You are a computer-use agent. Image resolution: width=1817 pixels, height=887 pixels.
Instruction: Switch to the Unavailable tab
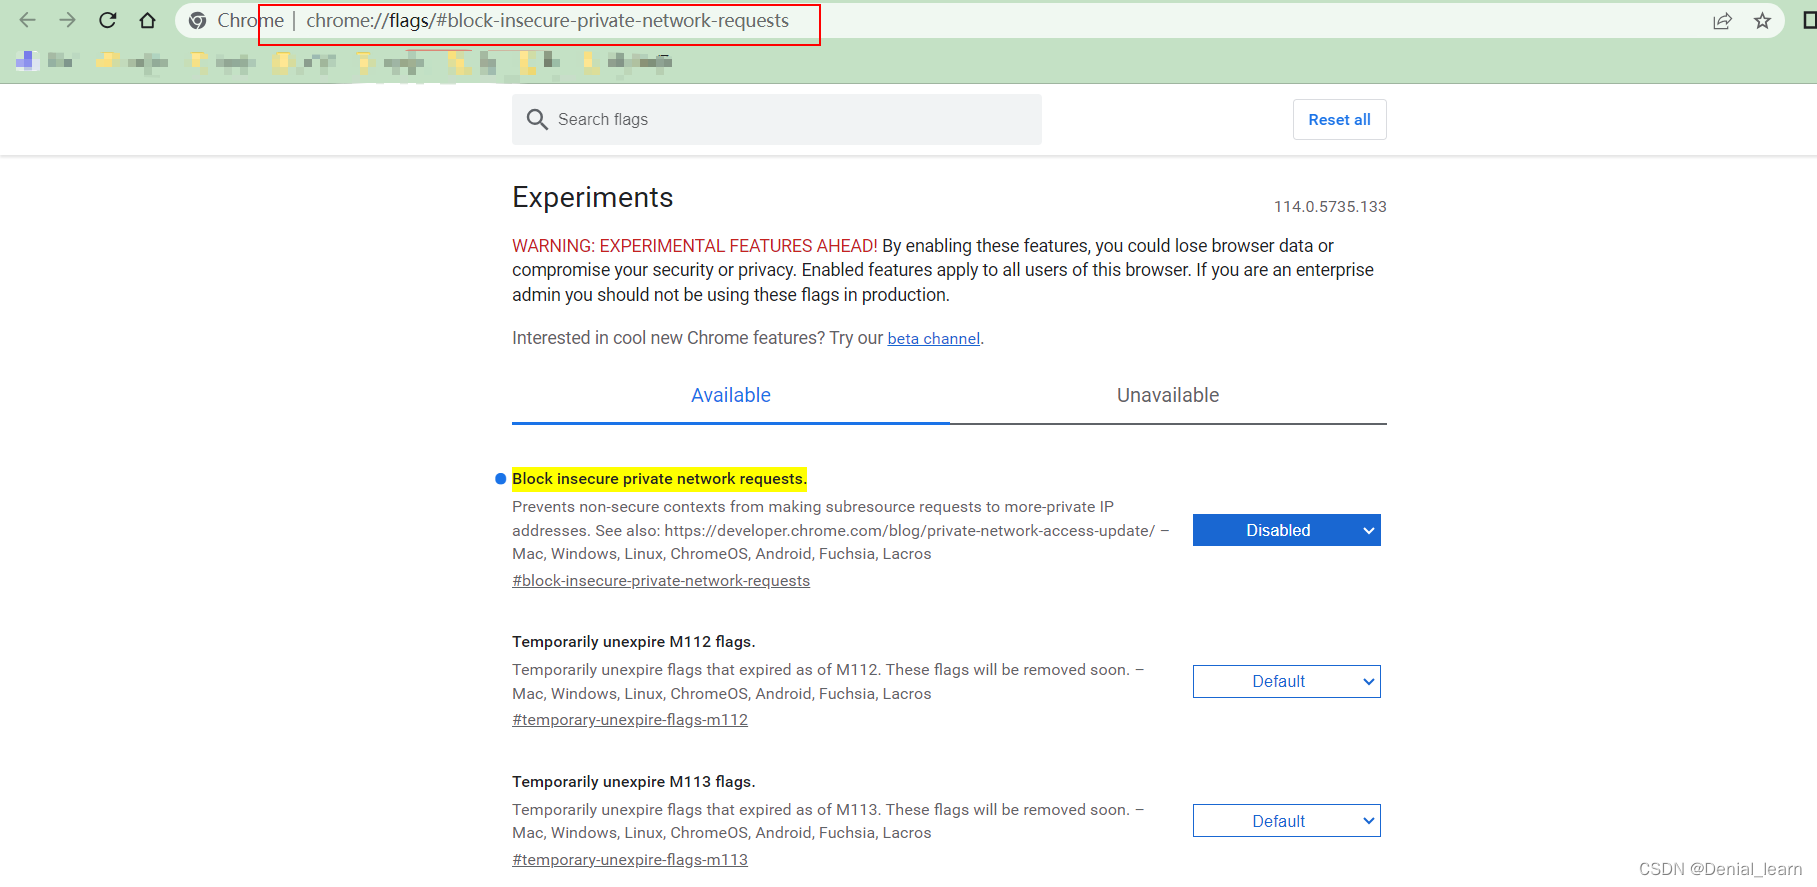1168,396
